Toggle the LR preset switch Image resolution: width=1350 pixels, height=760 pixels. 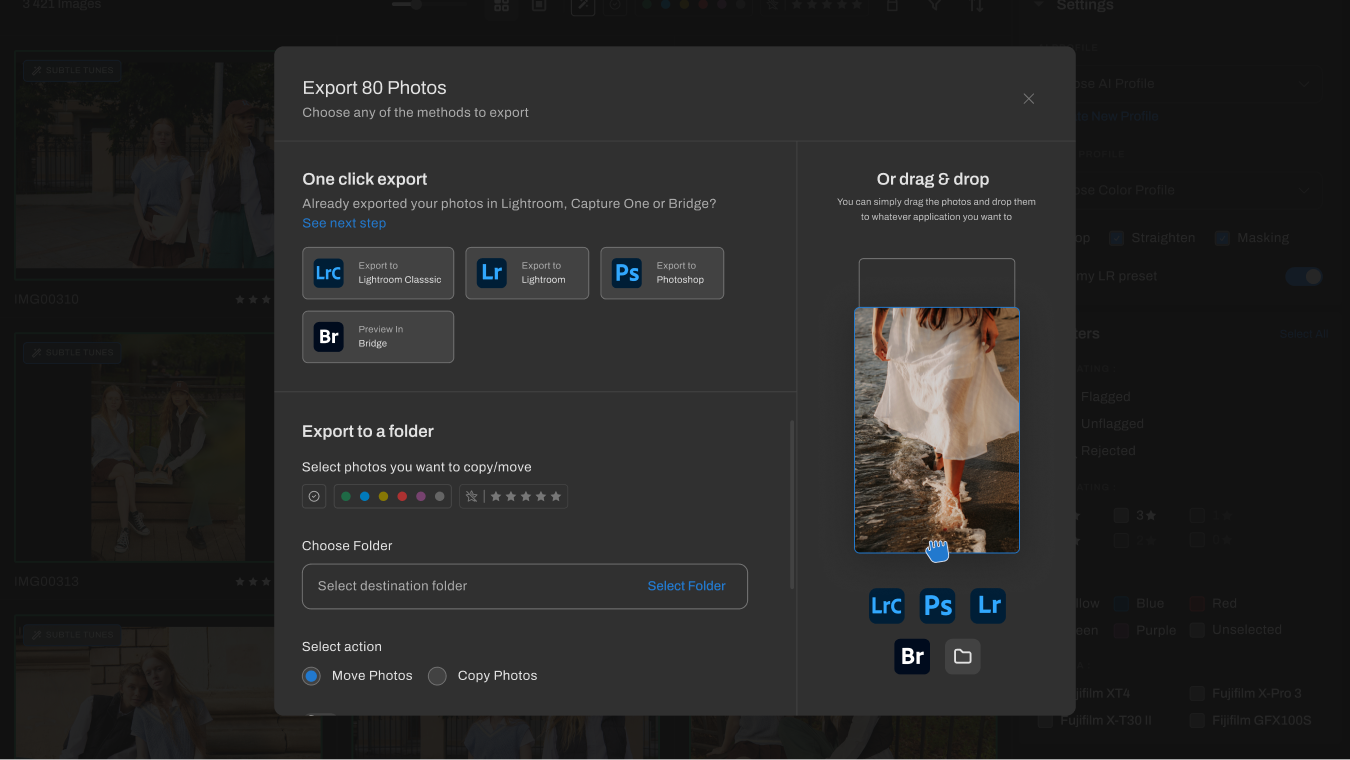(1304, 277)
